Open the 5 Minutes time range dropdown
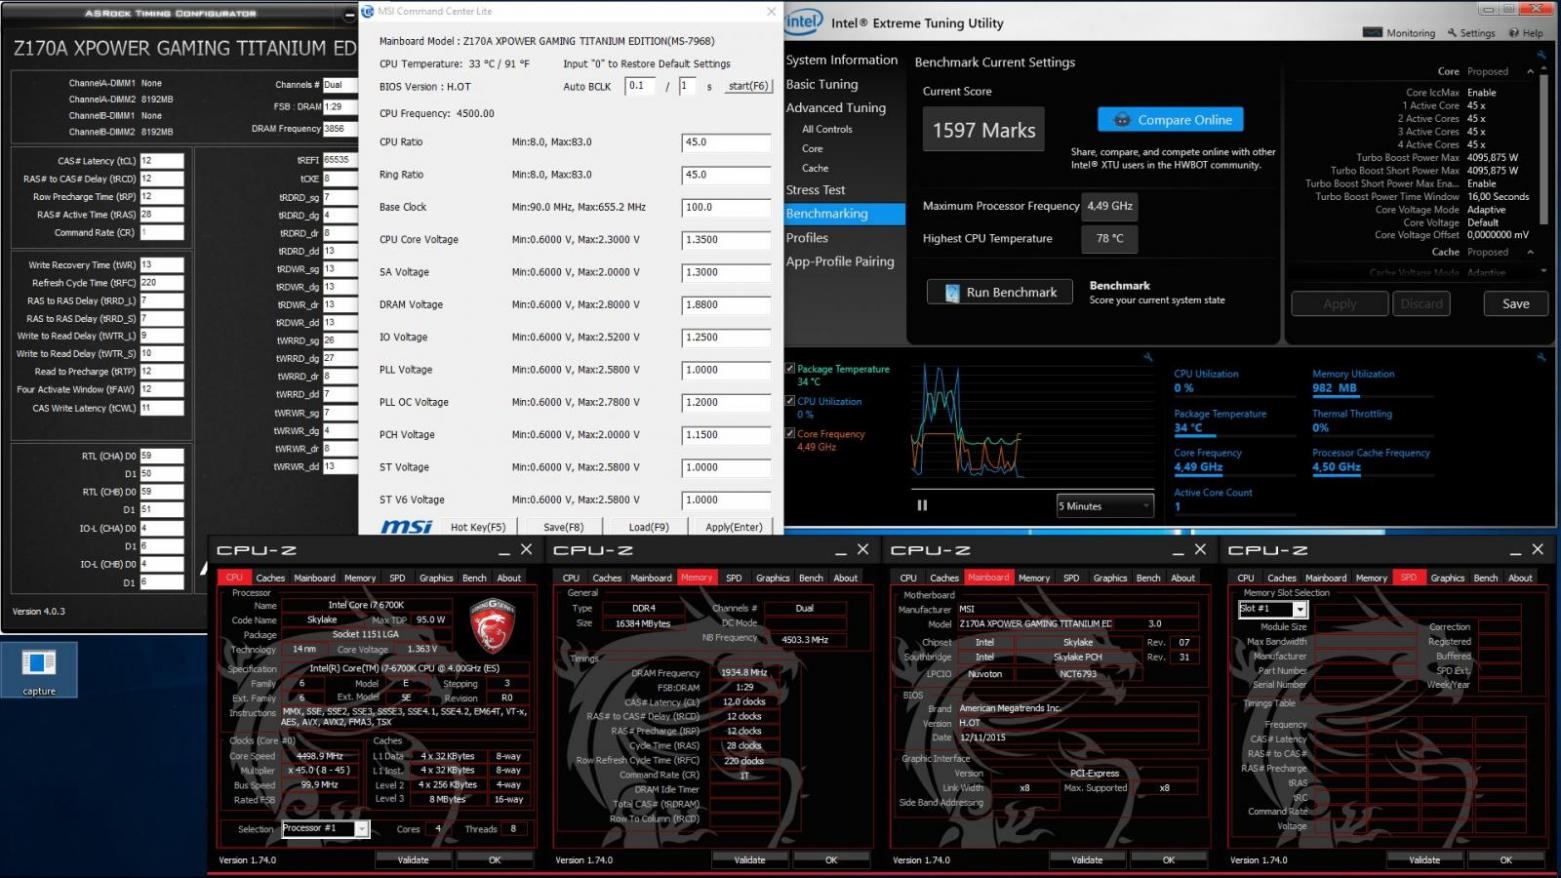This screenshot has height=878, width=1561. 1105,506
